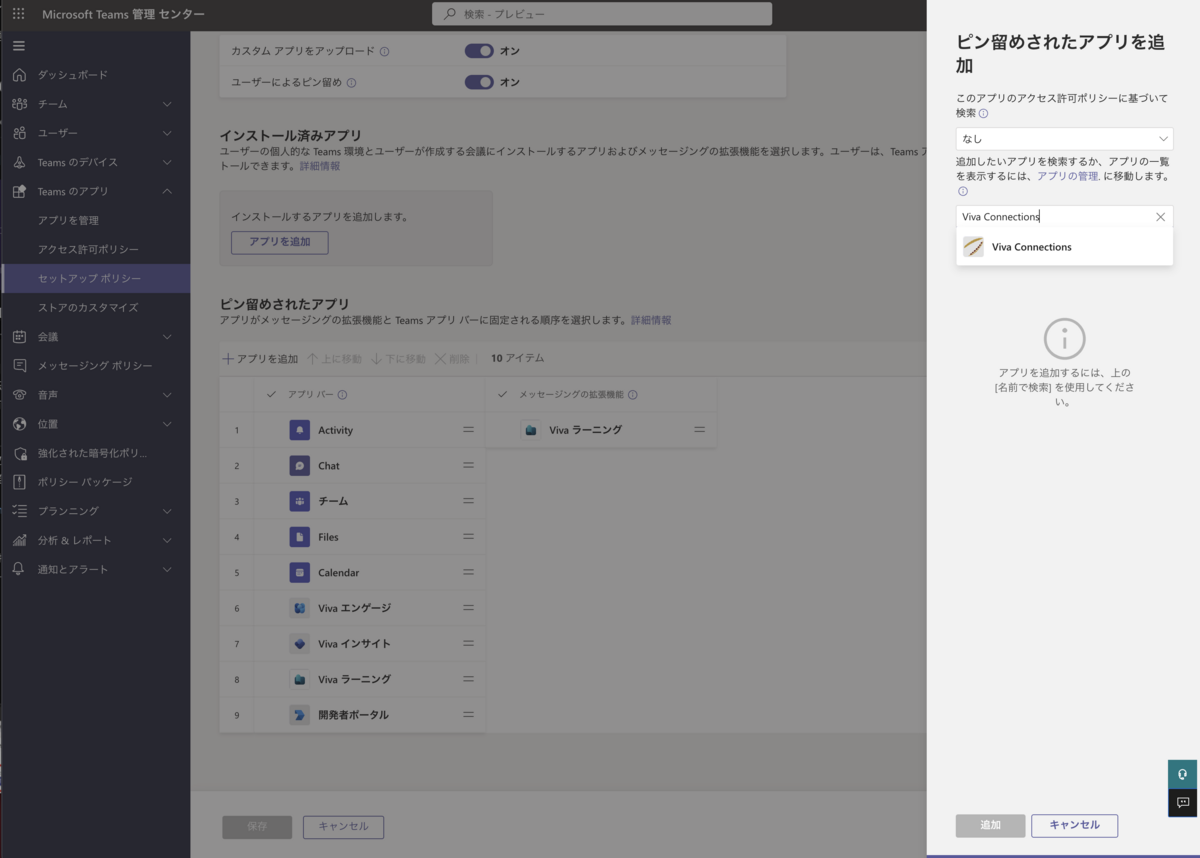Click the アプリの管理 link in panel

[x=1068, y=176]
